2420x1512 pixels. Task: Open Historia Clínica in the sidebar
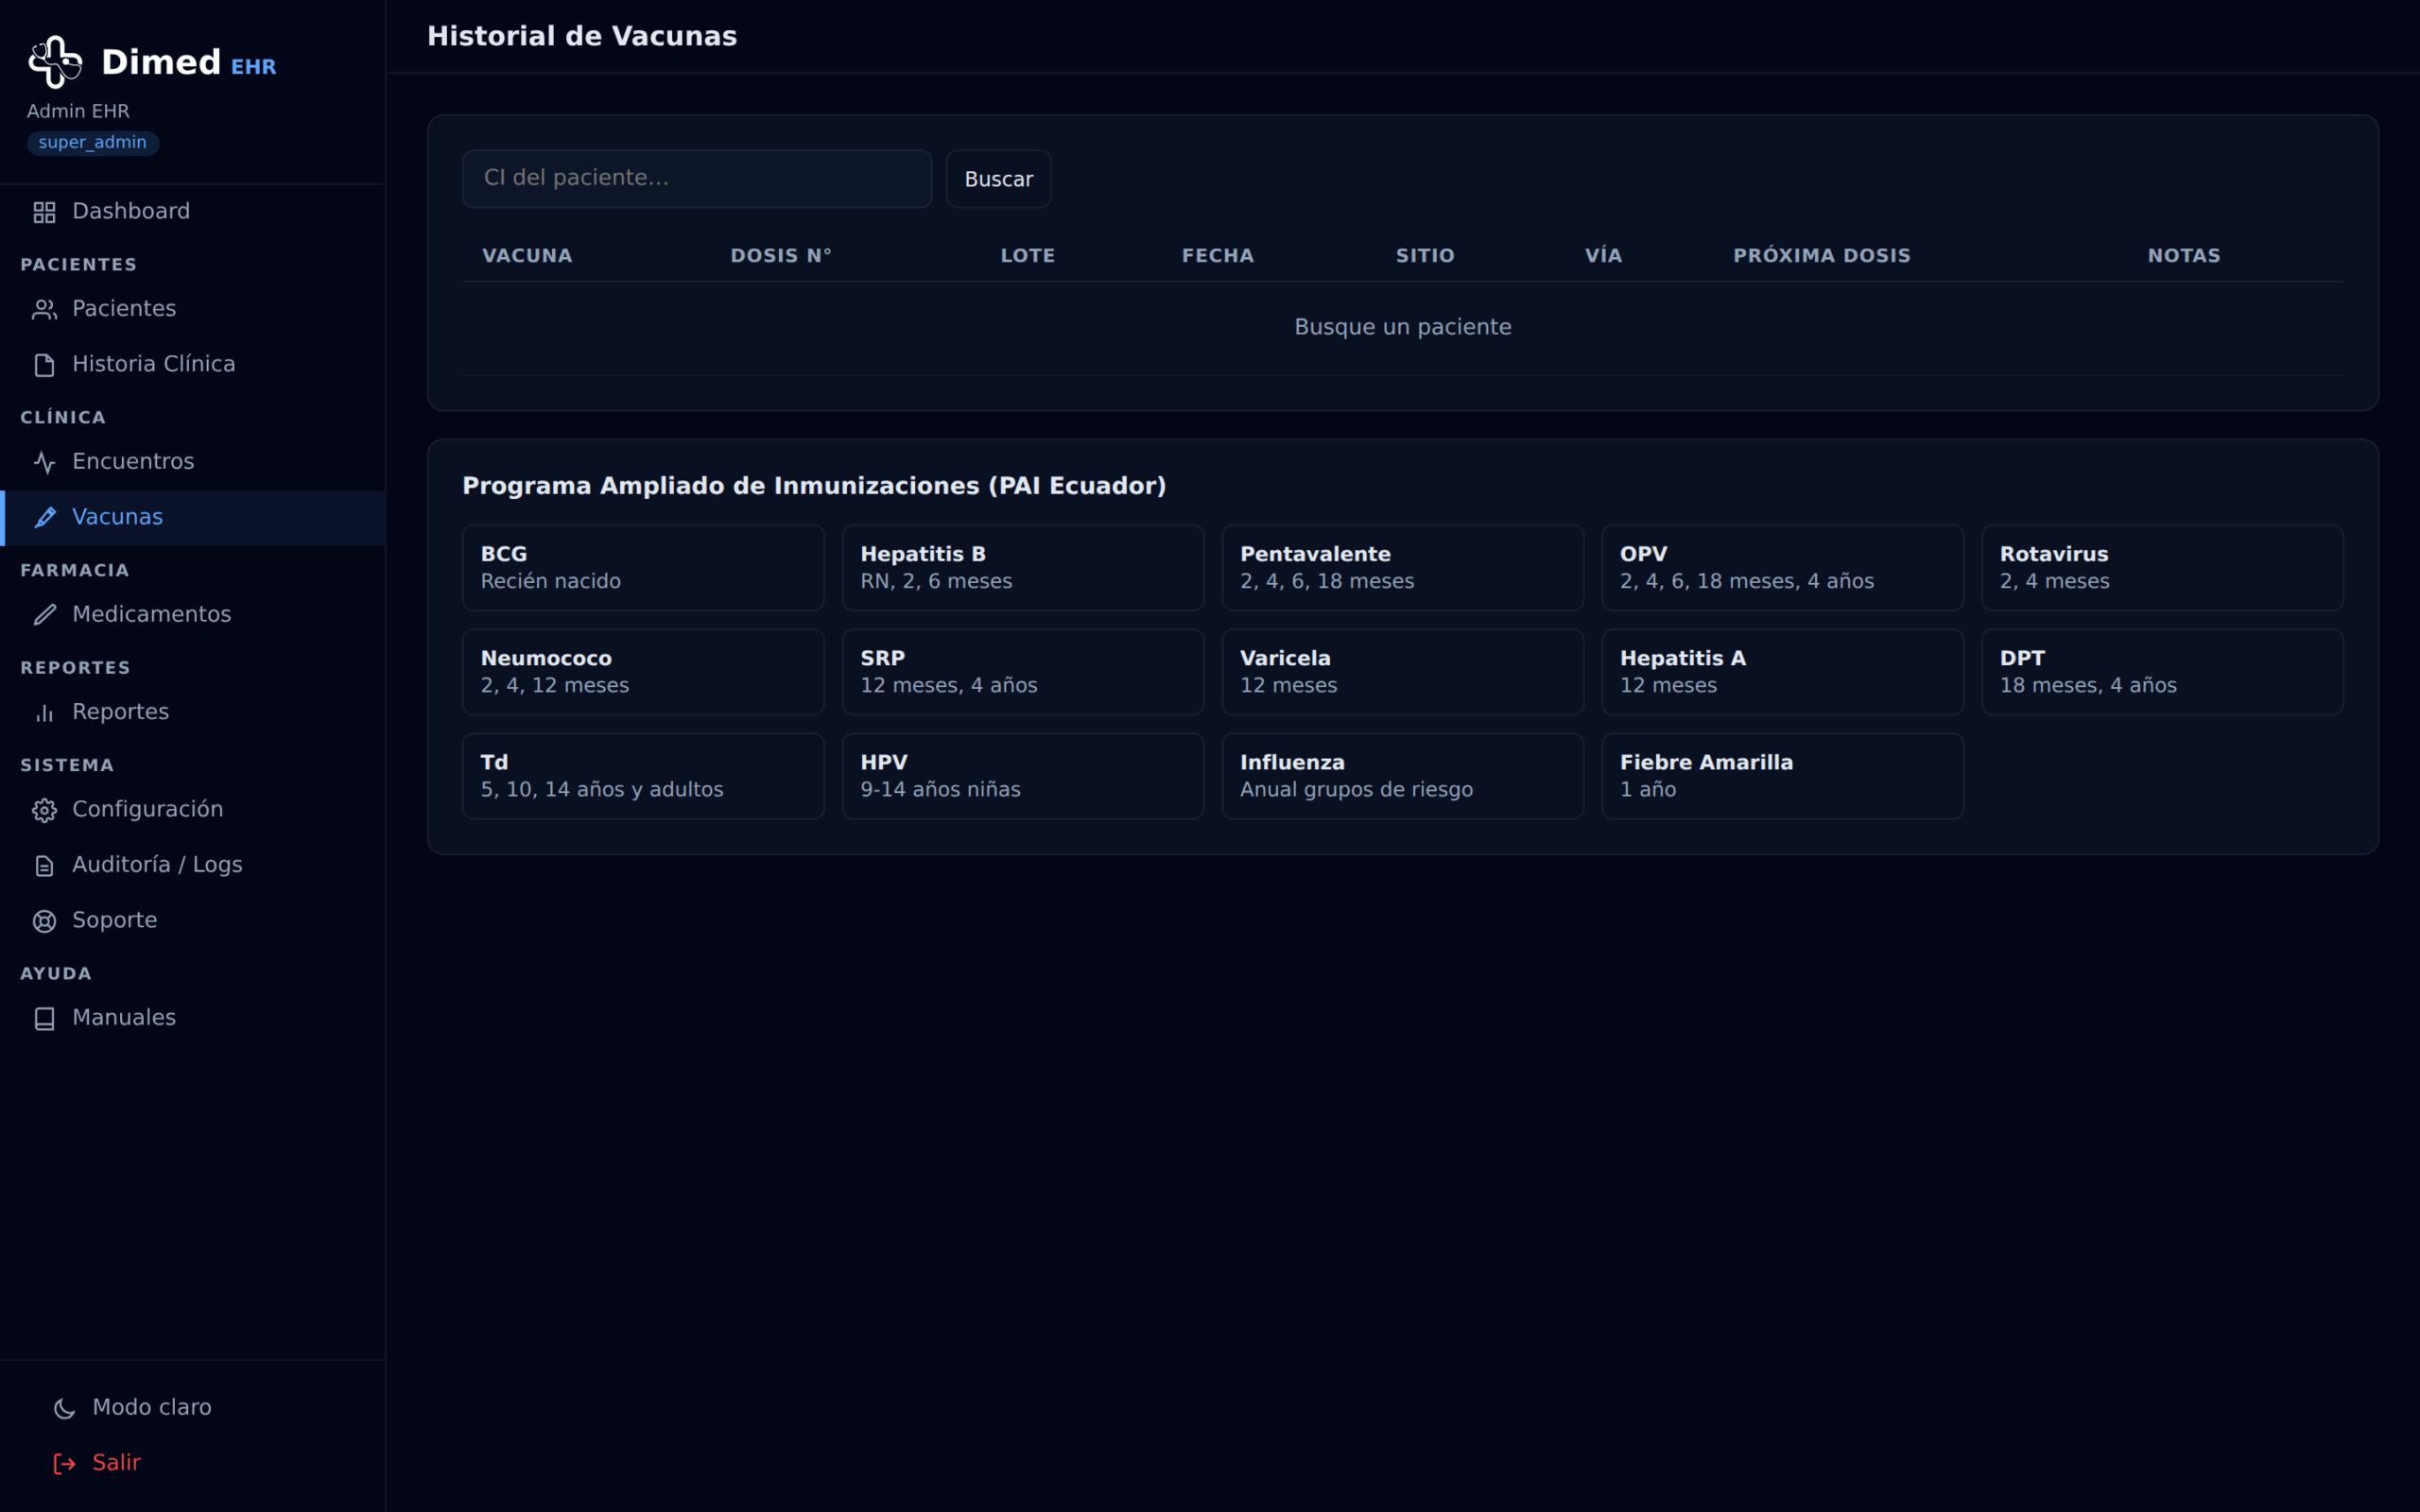[193, 364]
